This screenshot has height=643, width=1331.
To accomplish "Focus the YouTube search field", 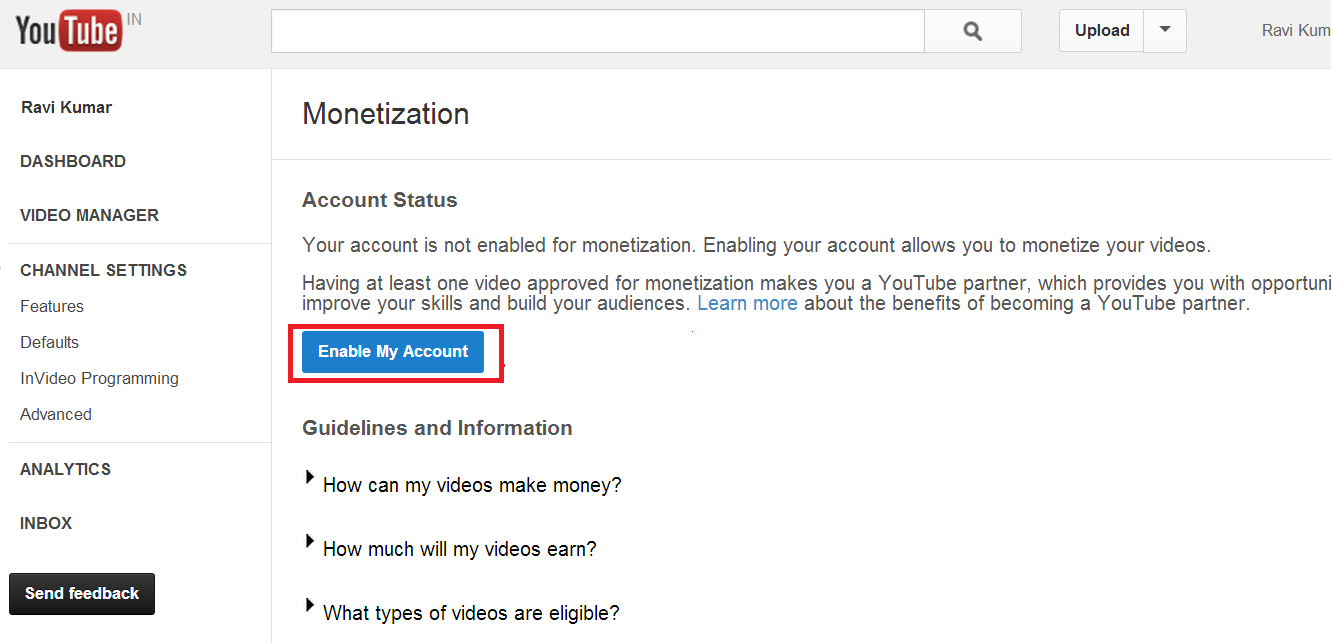I will [x=598, y=31].
